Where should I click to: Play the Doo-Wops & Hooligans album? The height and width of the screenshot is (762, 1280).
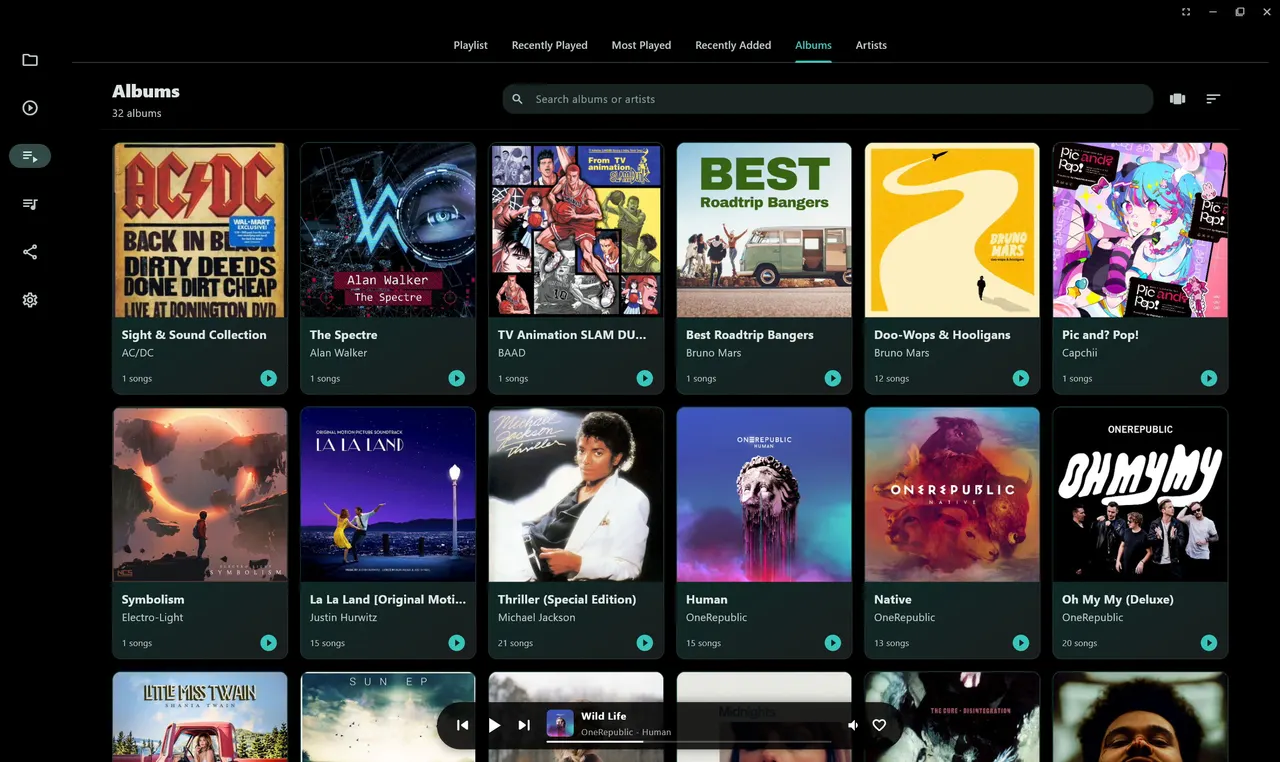click(1020, 378)
